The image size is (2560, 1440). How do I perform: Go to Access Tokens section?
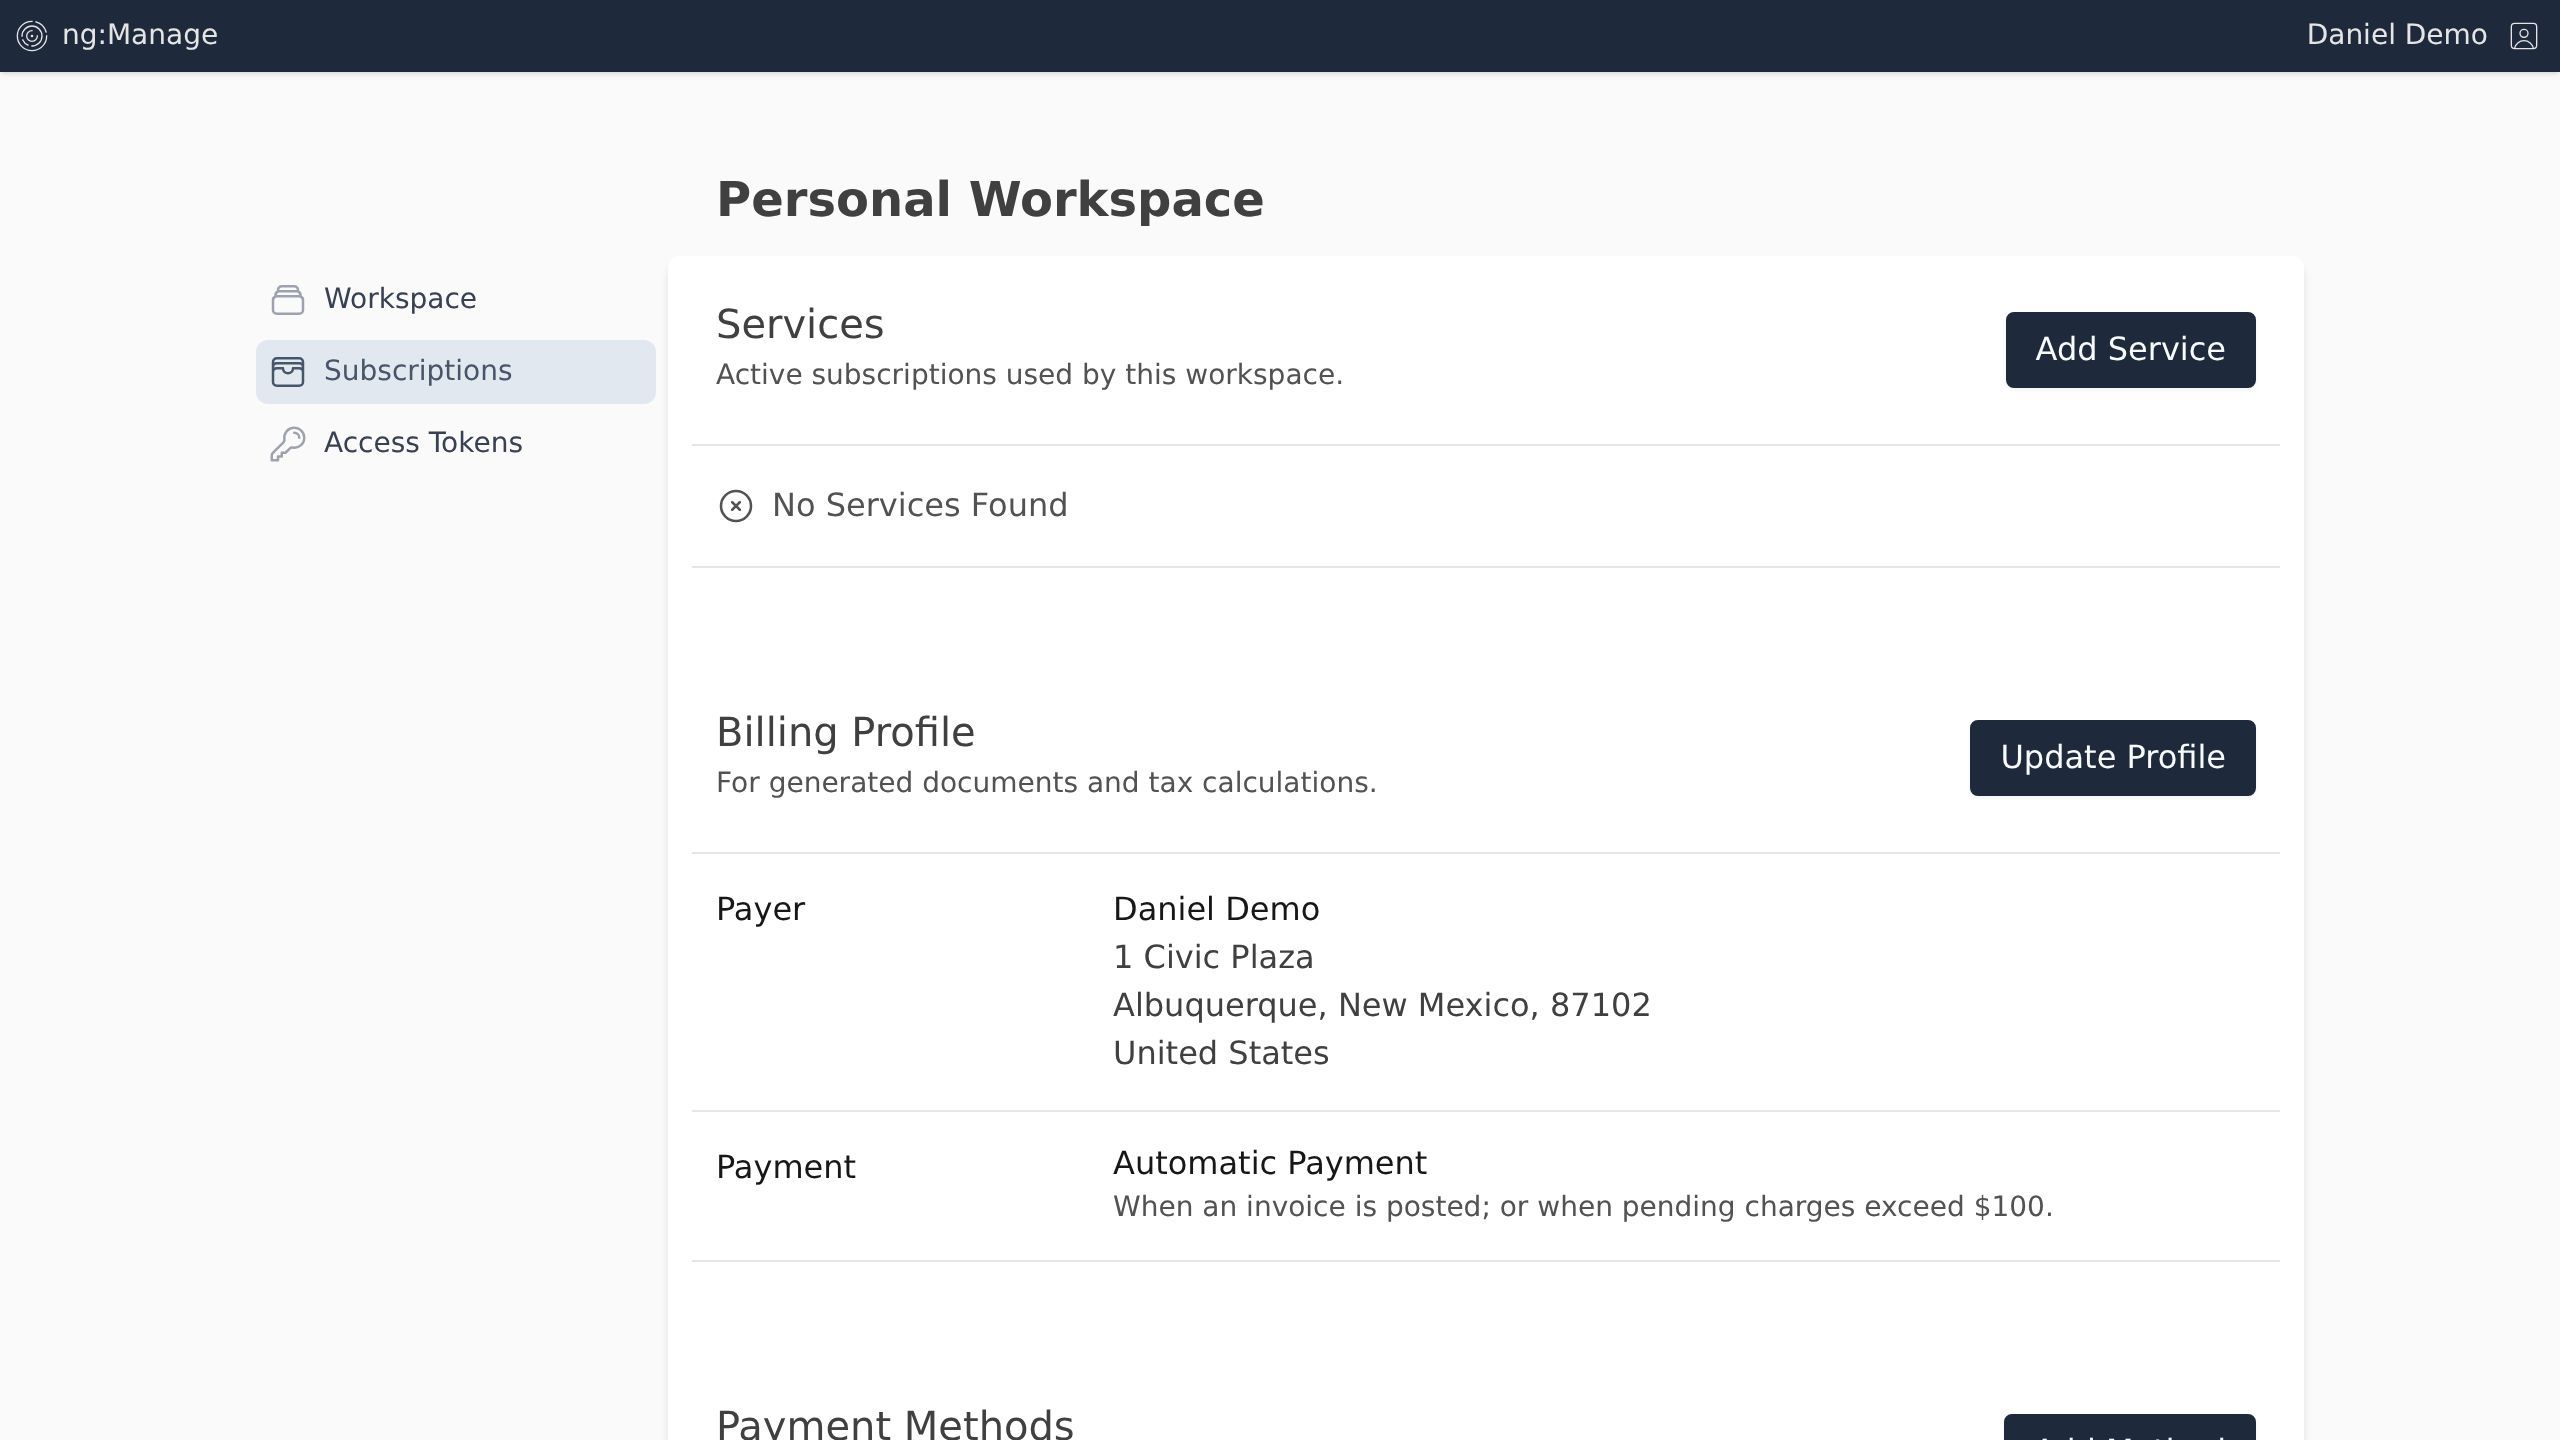pyautogui.click(x=423, y=443)
